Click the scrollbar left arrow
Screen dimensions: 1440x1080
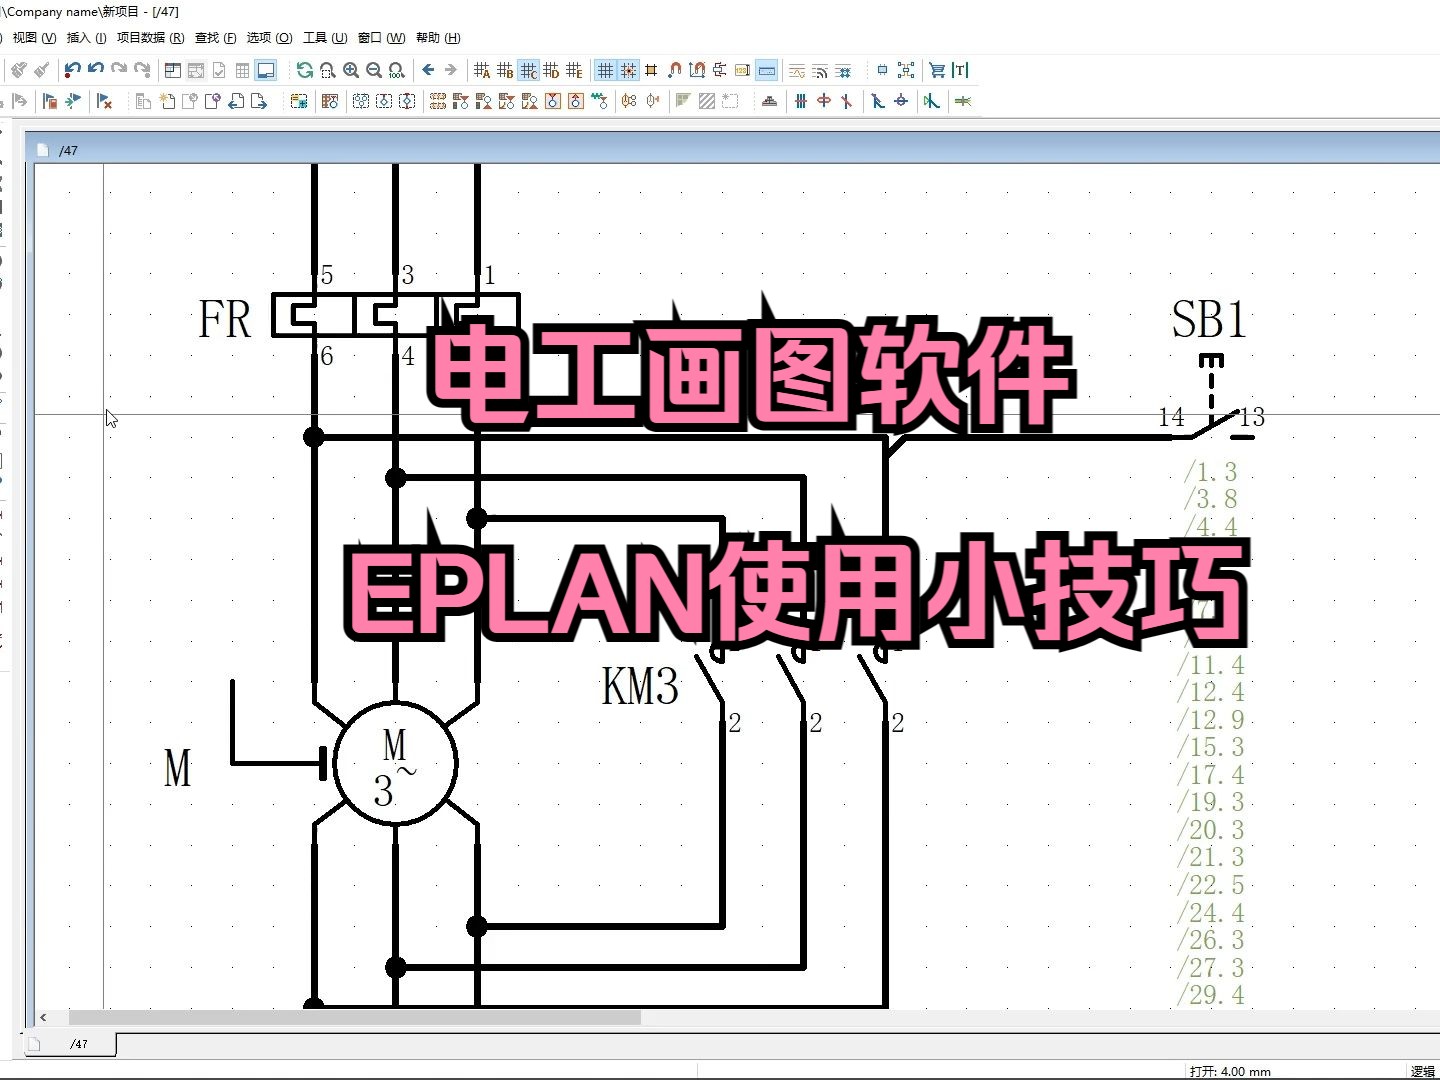[43, 1017]
